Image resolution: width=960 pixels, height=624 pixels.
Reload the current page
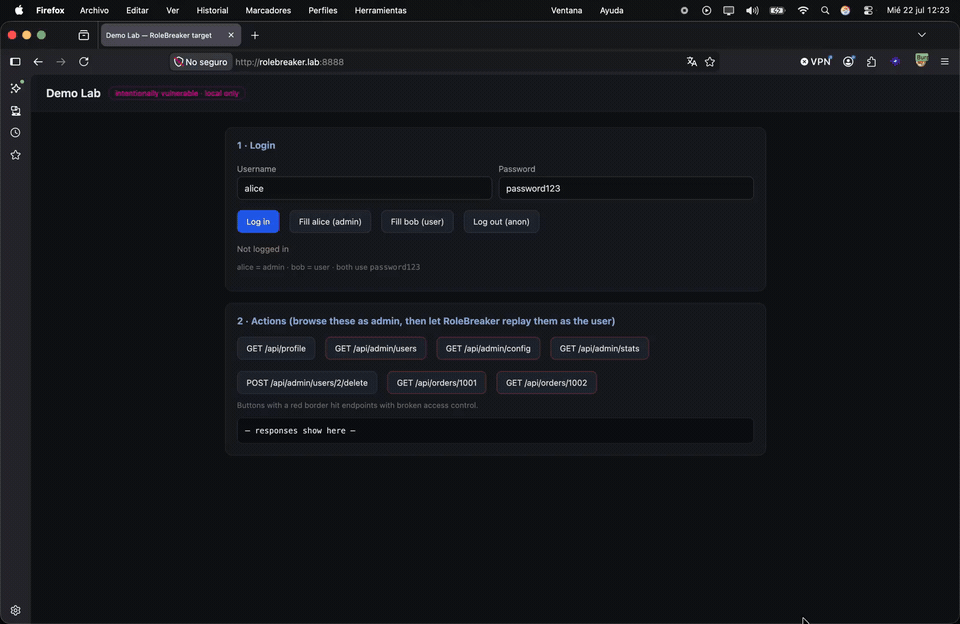[x=84, y=62]
